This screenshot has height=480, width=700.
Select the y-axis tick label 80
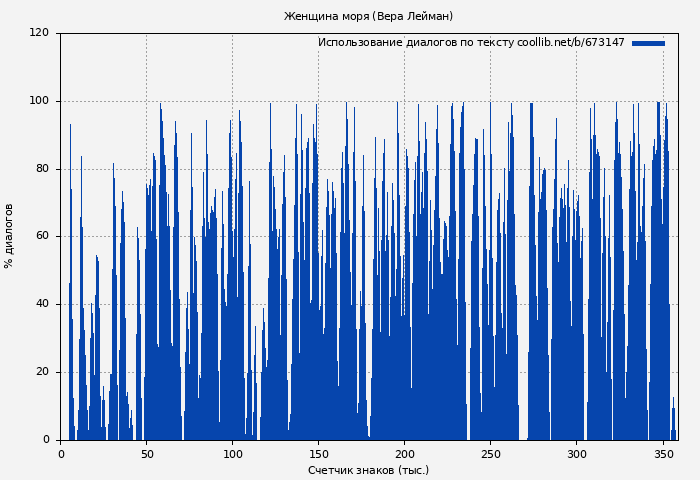coord(42,169)
